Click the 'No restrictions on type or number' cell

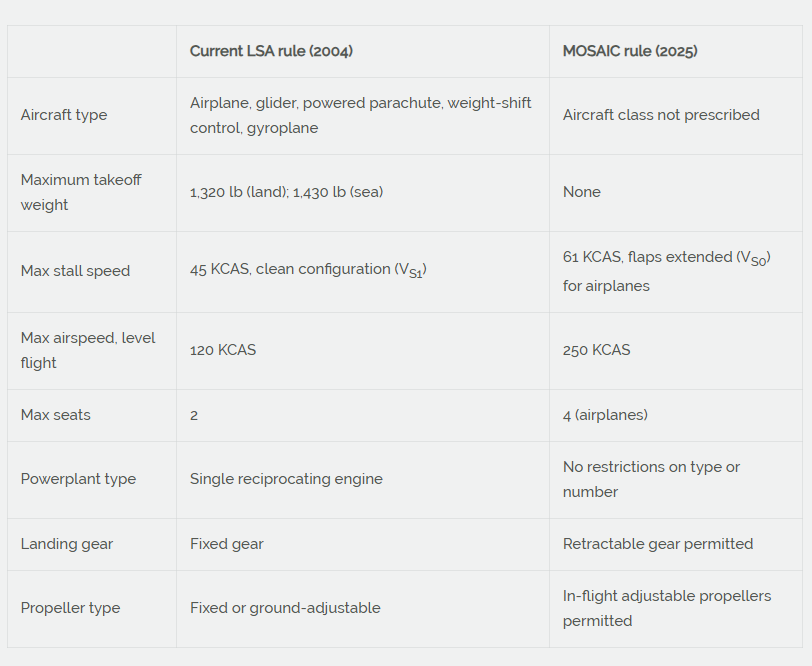tap(651, 479)
